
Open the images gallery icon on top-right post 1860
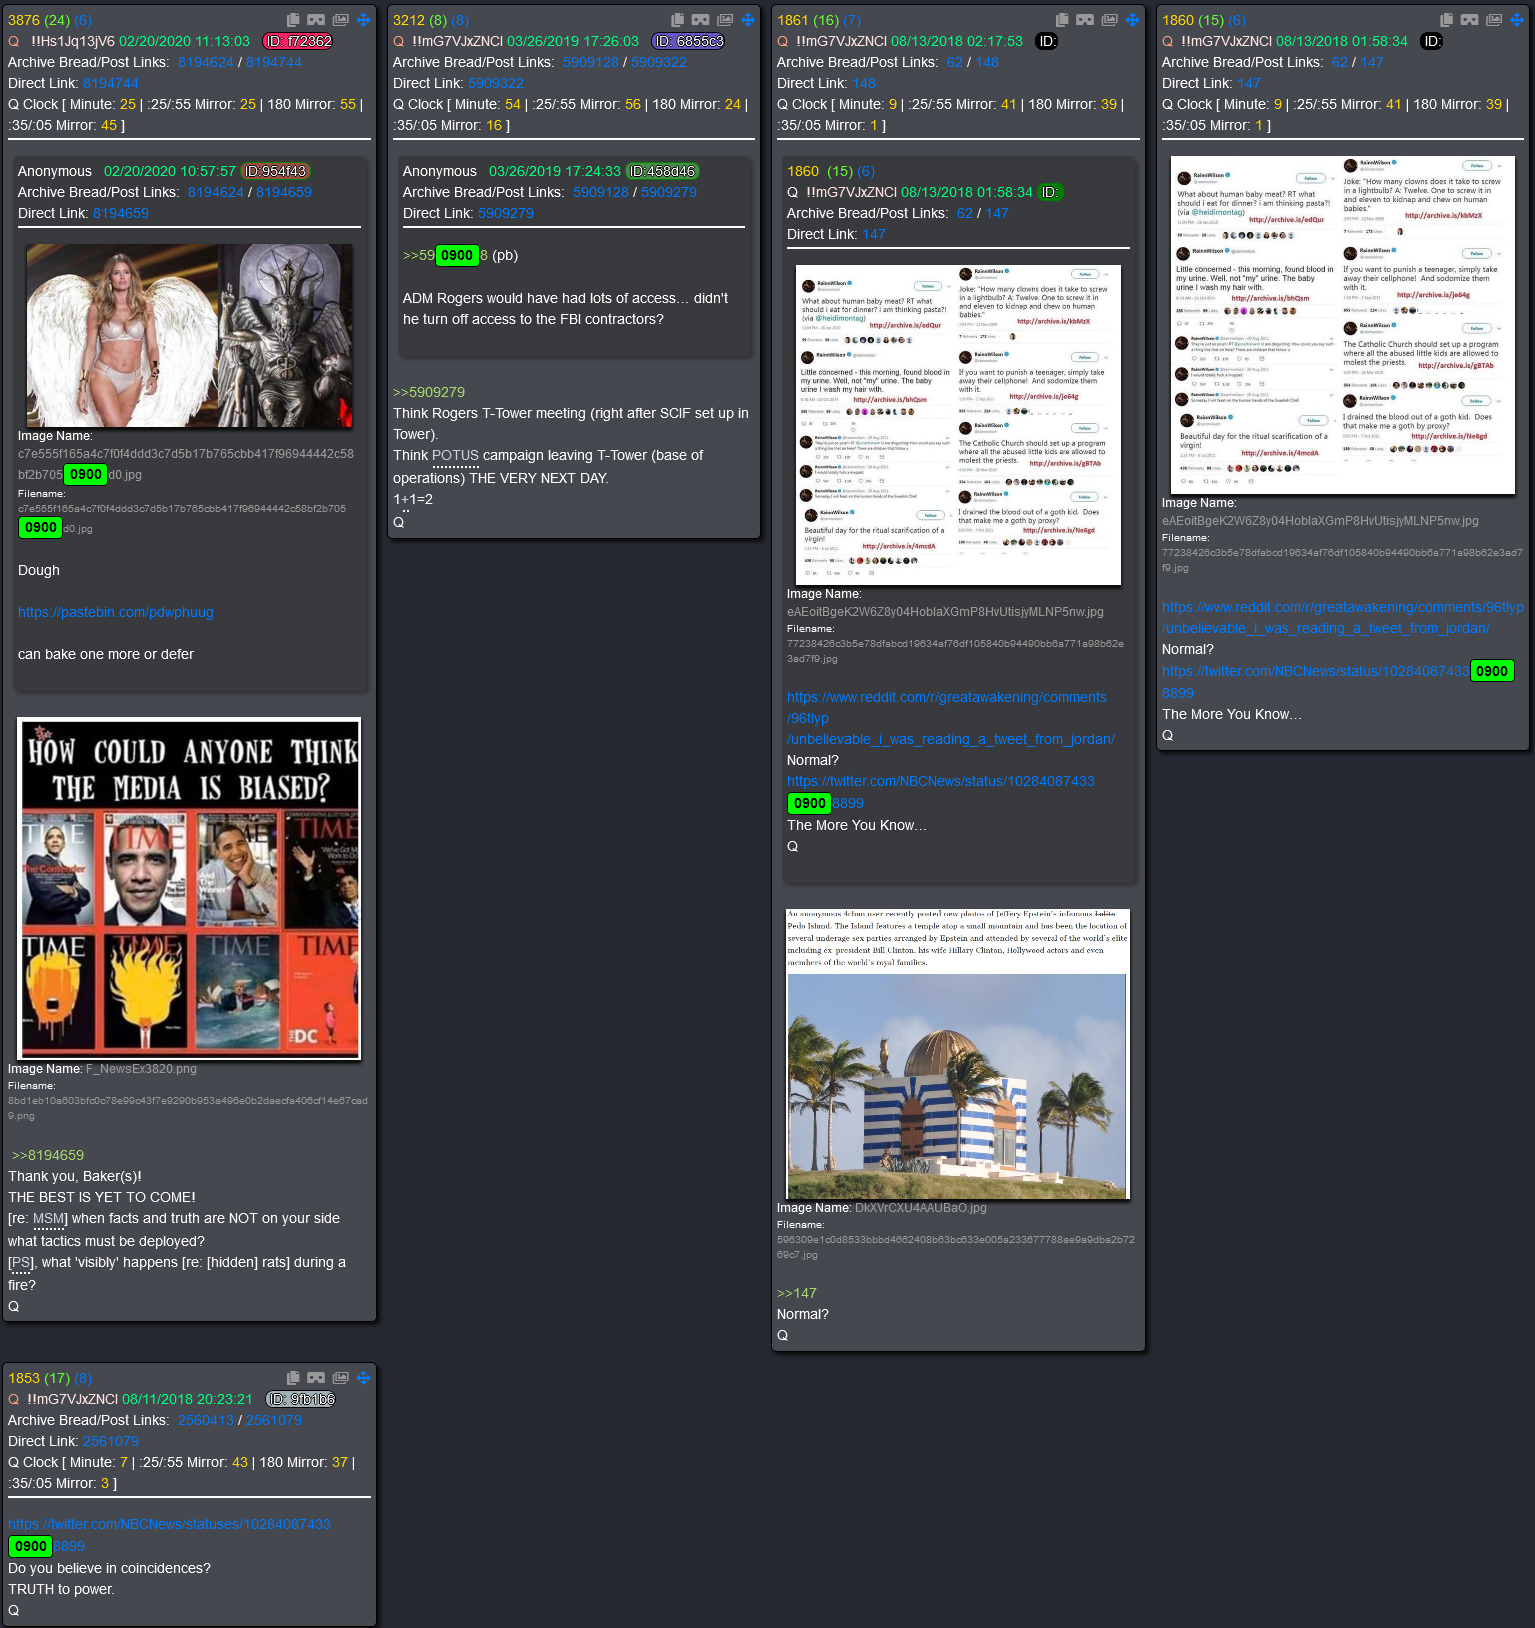point(1494,20)
